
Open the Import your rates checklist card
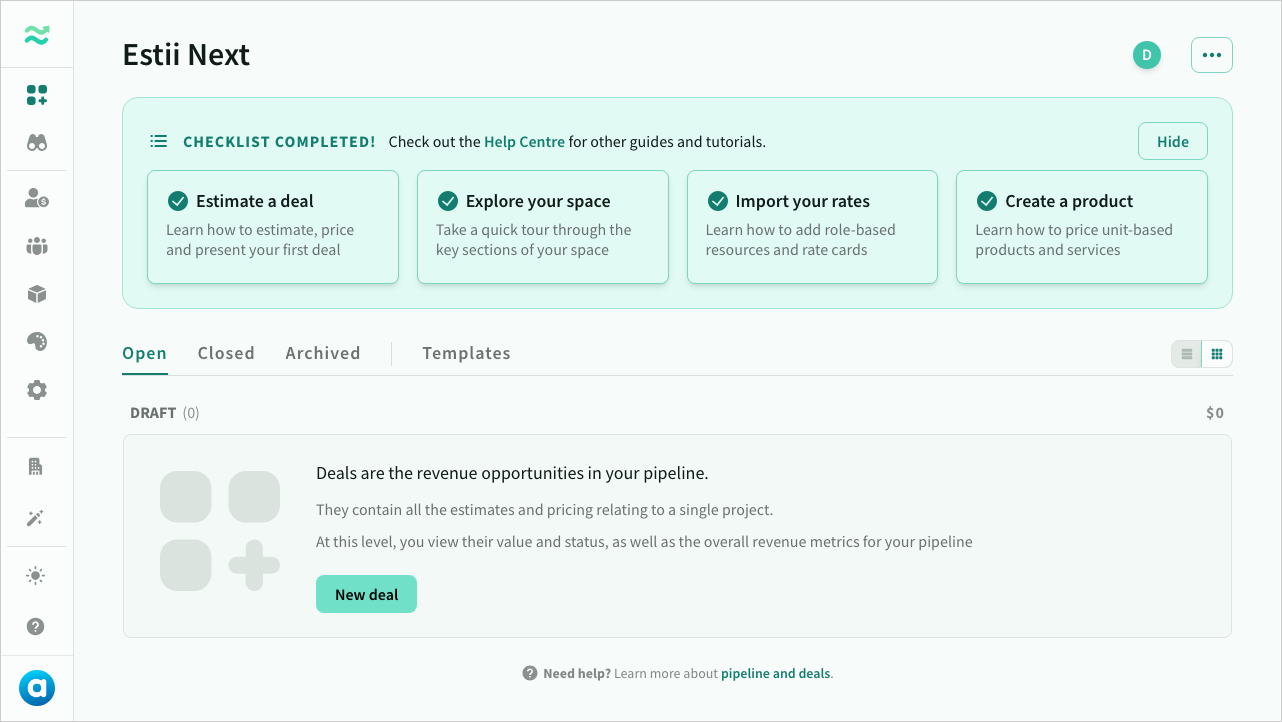tap(812, 226)
